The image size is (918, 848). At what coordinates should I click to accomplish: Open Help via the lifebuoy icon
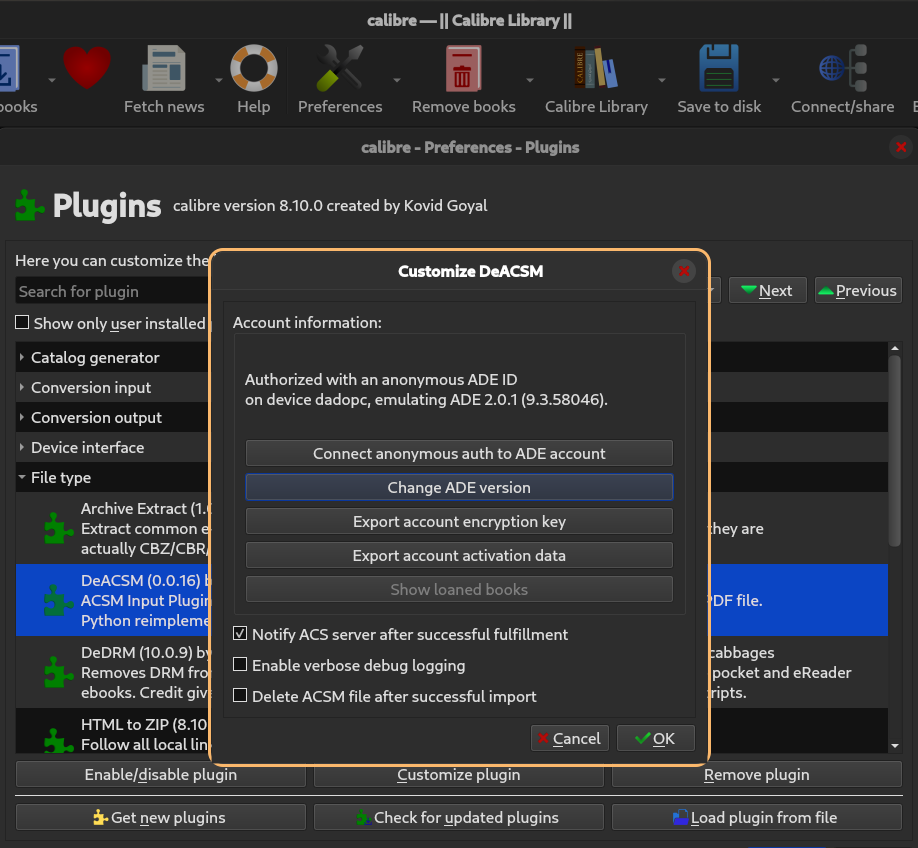[253, 72]
